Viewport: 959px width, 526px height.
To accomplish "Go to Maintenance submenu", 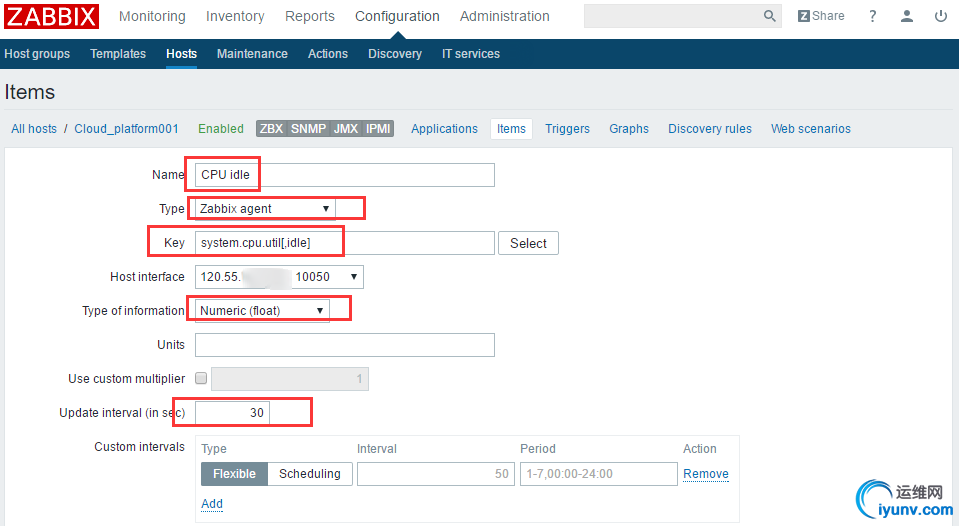I will click(x=252, y=54).
